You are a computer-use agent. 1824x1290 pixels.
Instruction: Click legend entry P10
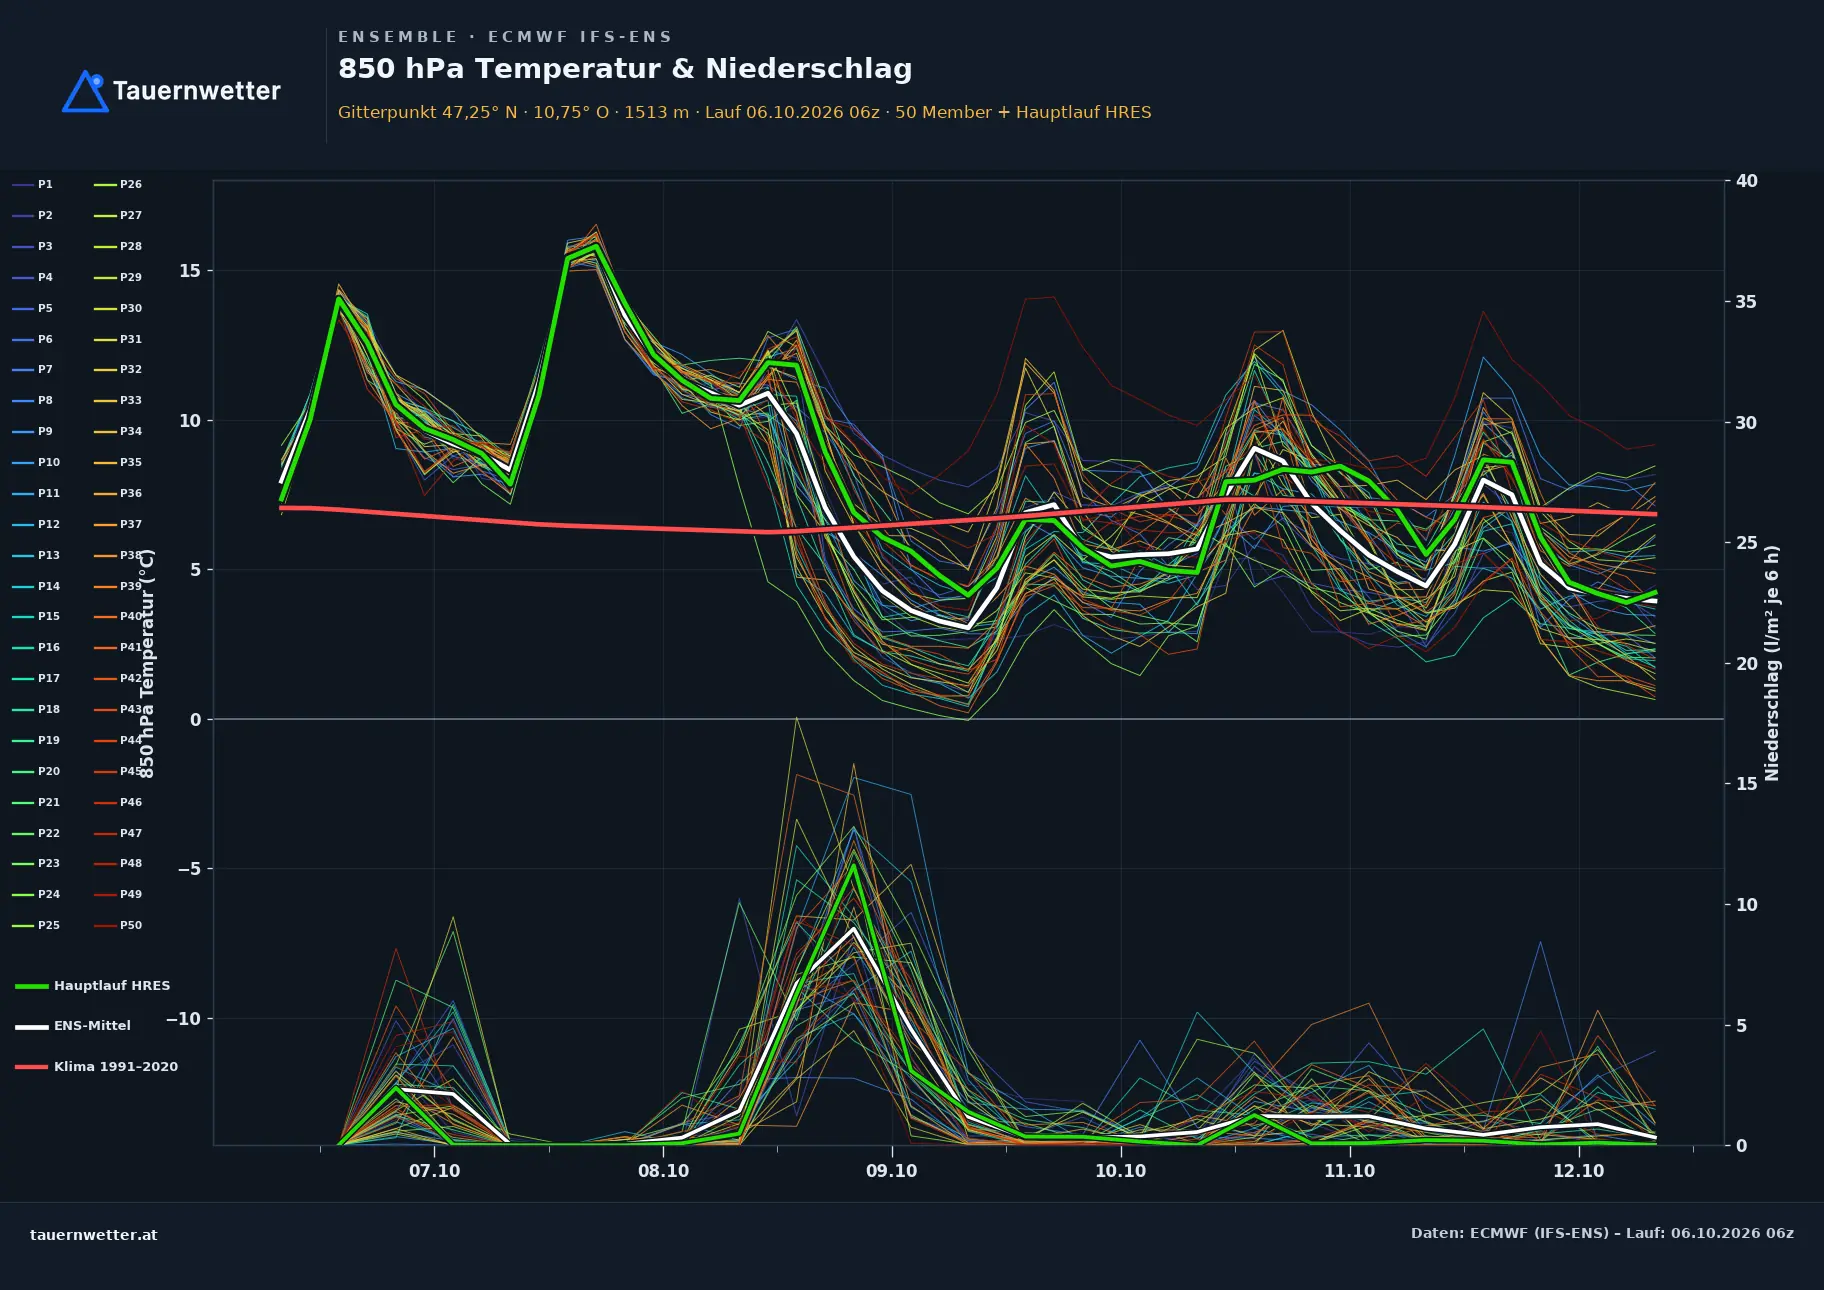(36, 463)
